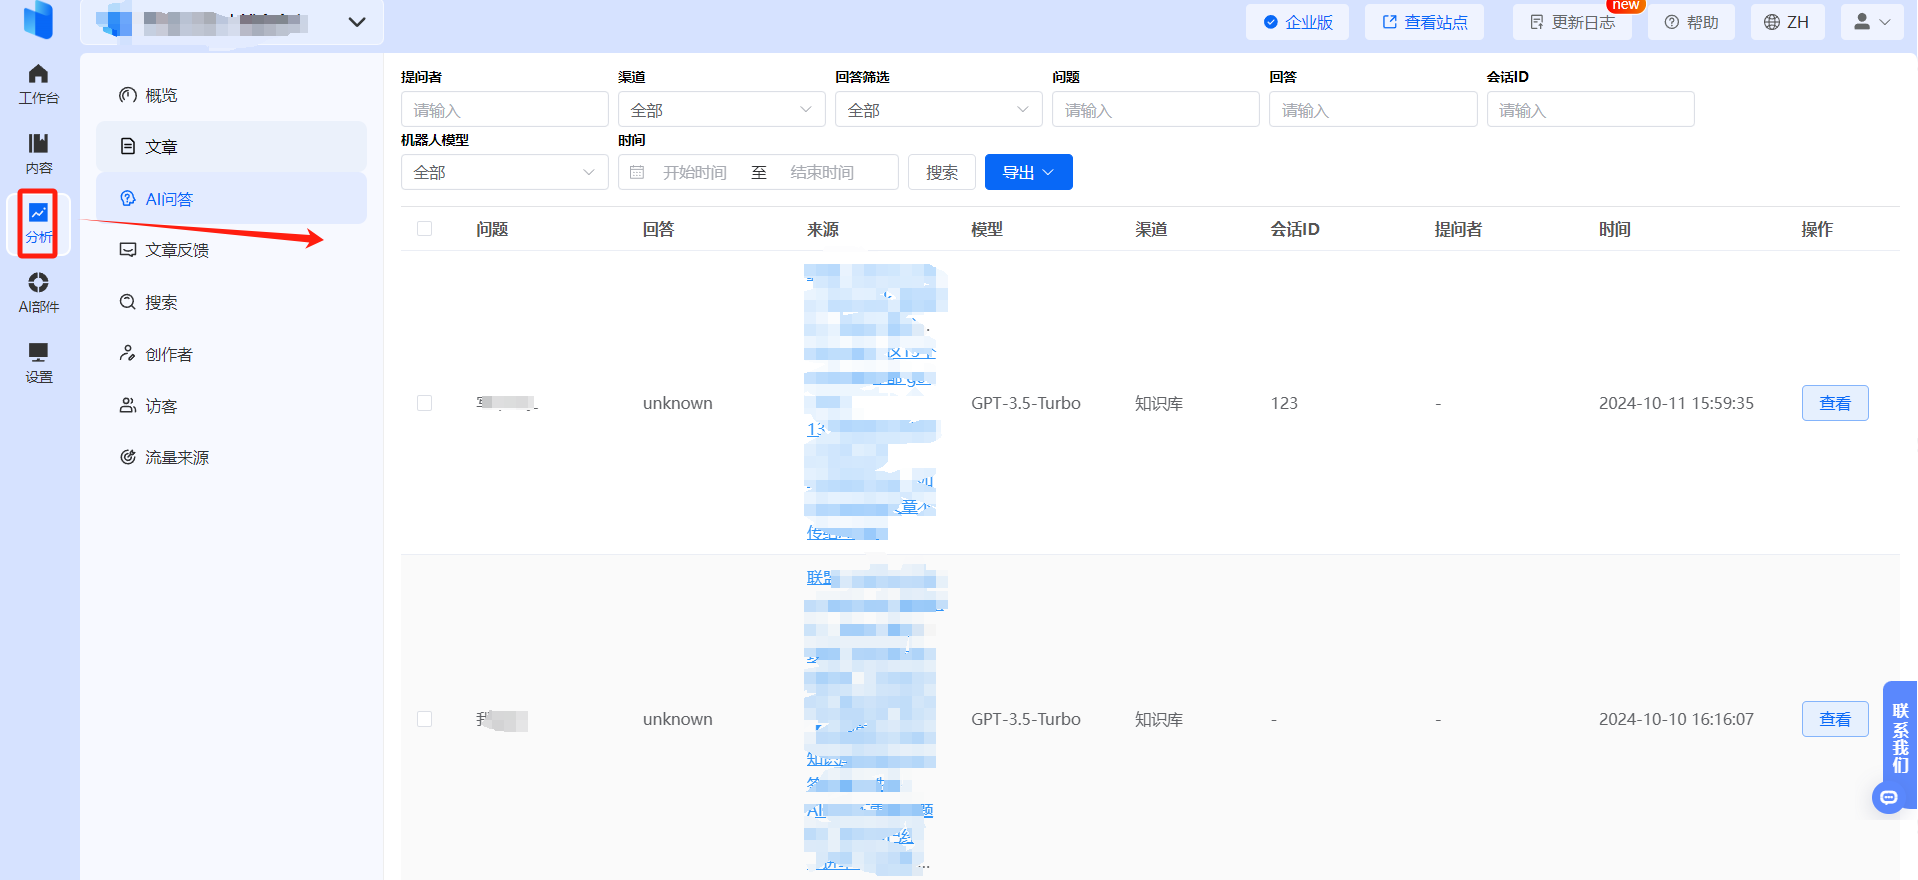This screenshot has width=1918, height=880.
Task: Select the 分析 analytics sidebar icon
Action: [38, 212]
